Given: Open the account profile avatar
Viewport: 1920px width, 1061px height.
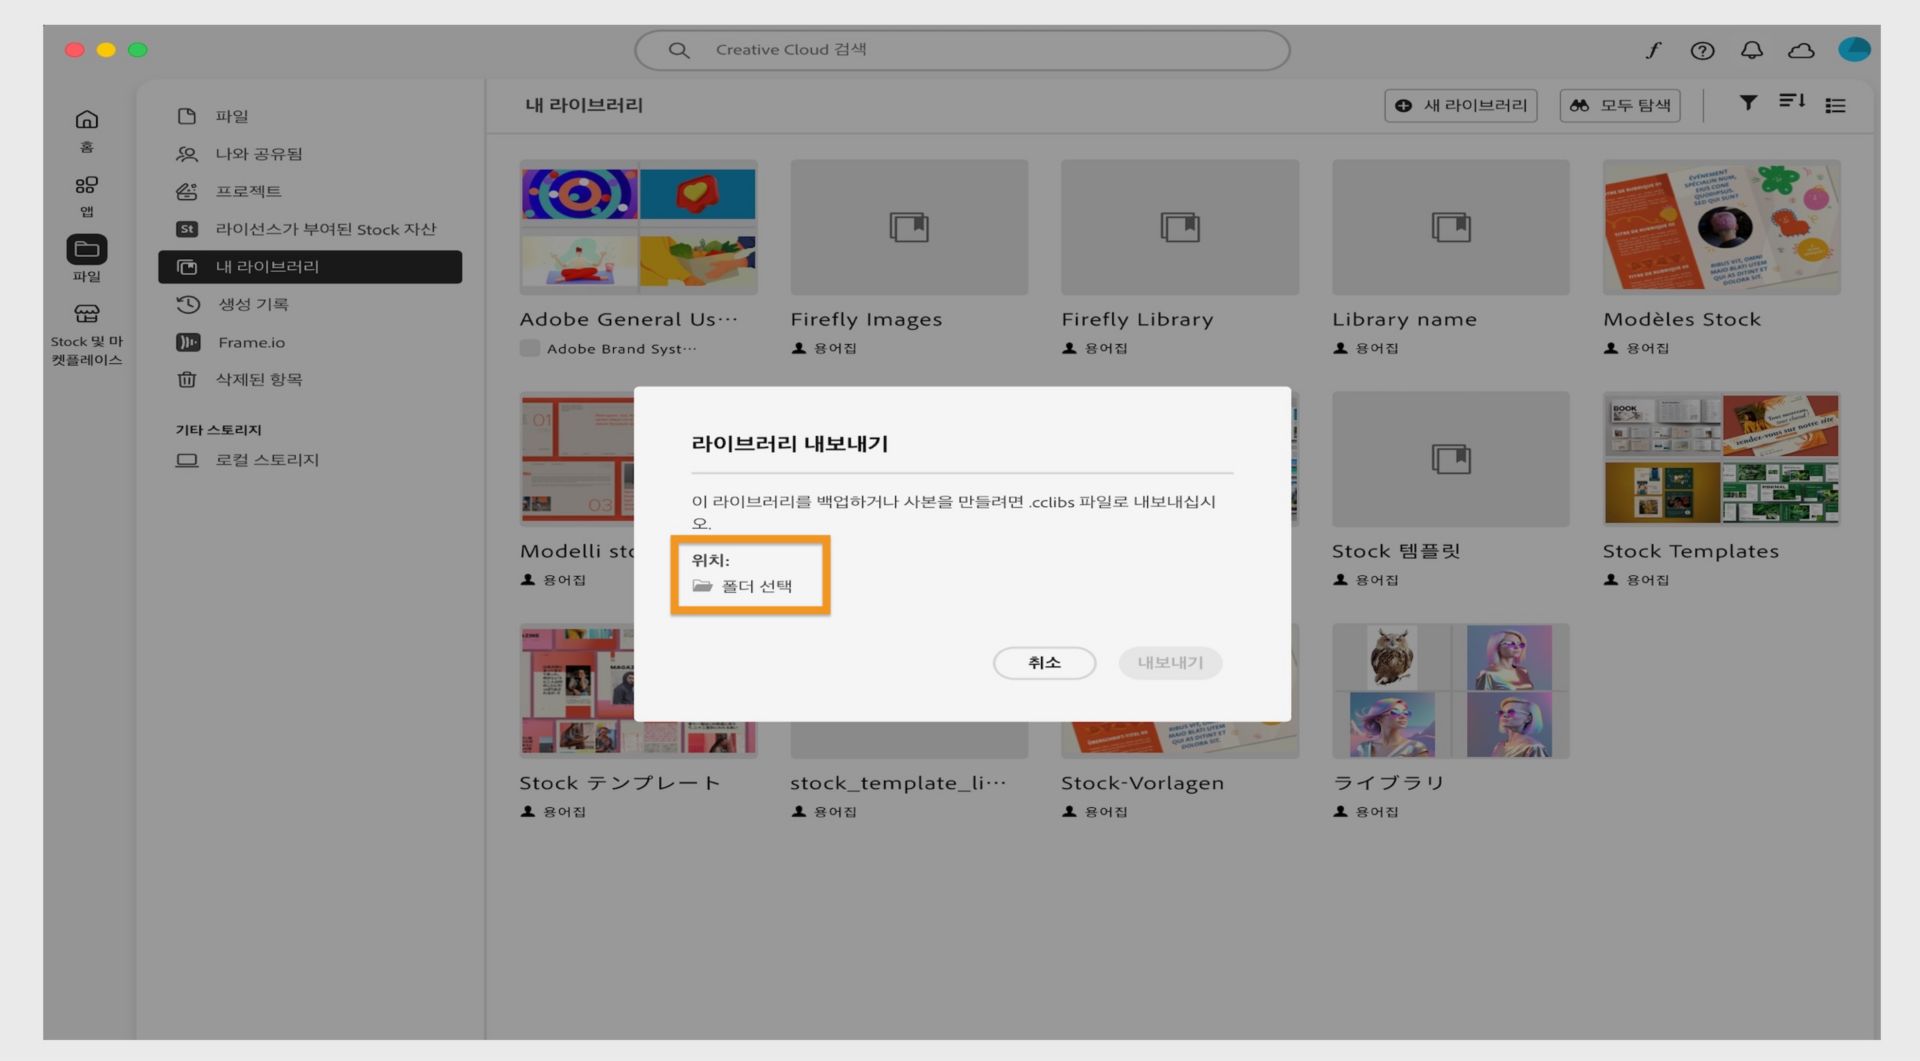Looking at the screenshot, I should coord(1854,49).
